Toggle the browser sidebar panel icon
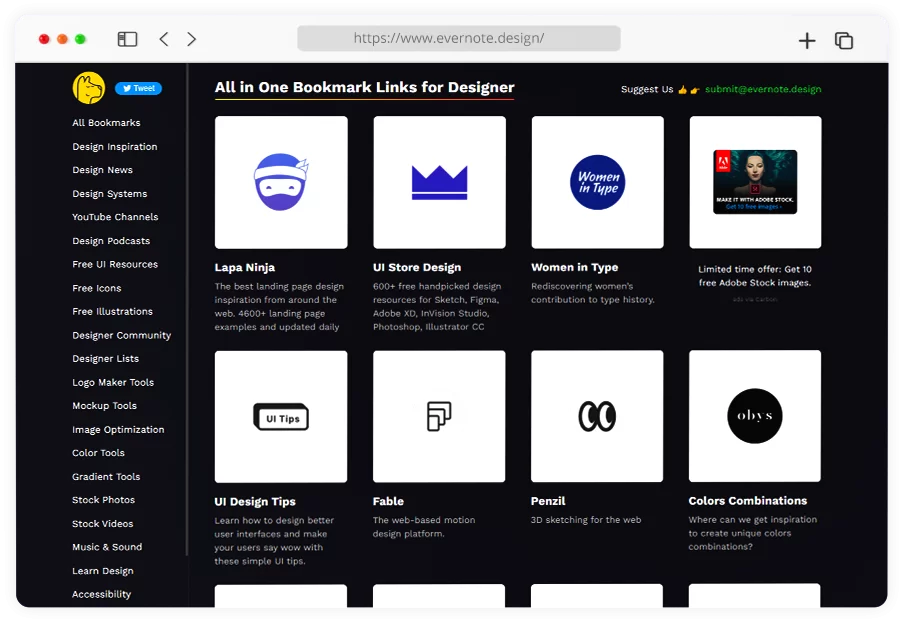 [x=127, y=39]
